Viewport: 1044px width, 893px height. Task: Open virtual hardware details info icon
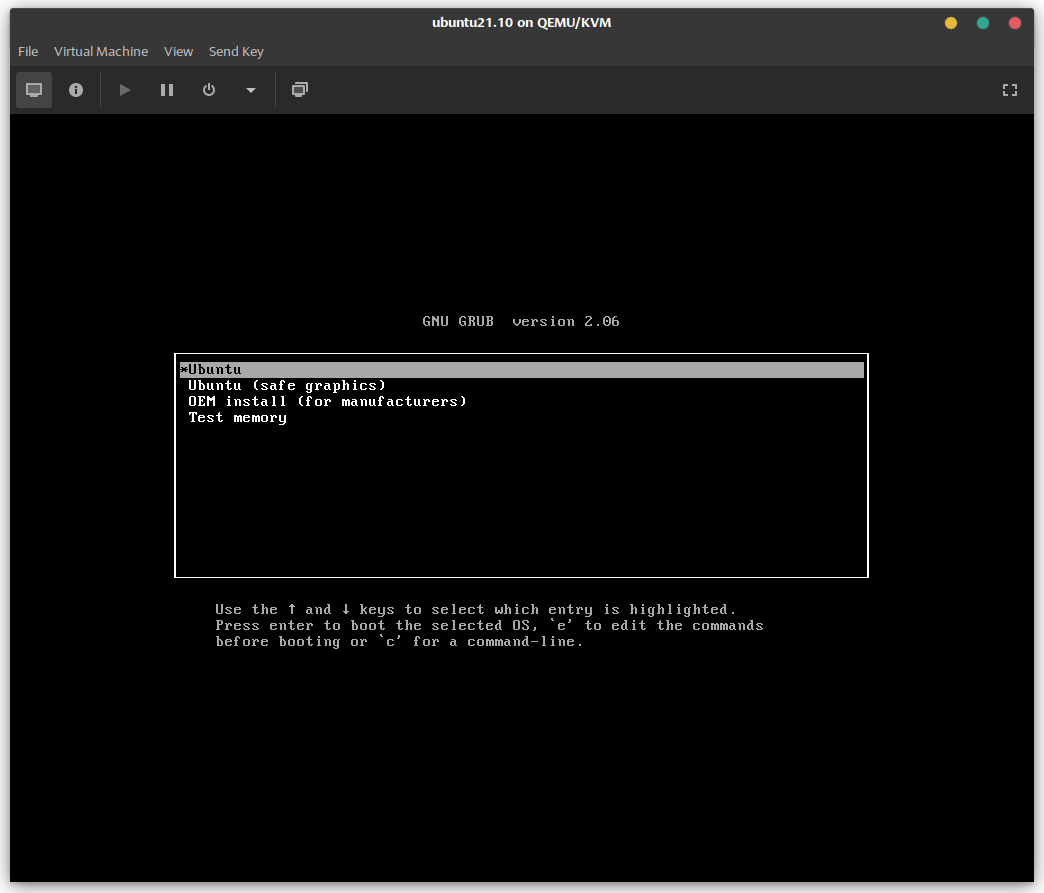point(76,90)
